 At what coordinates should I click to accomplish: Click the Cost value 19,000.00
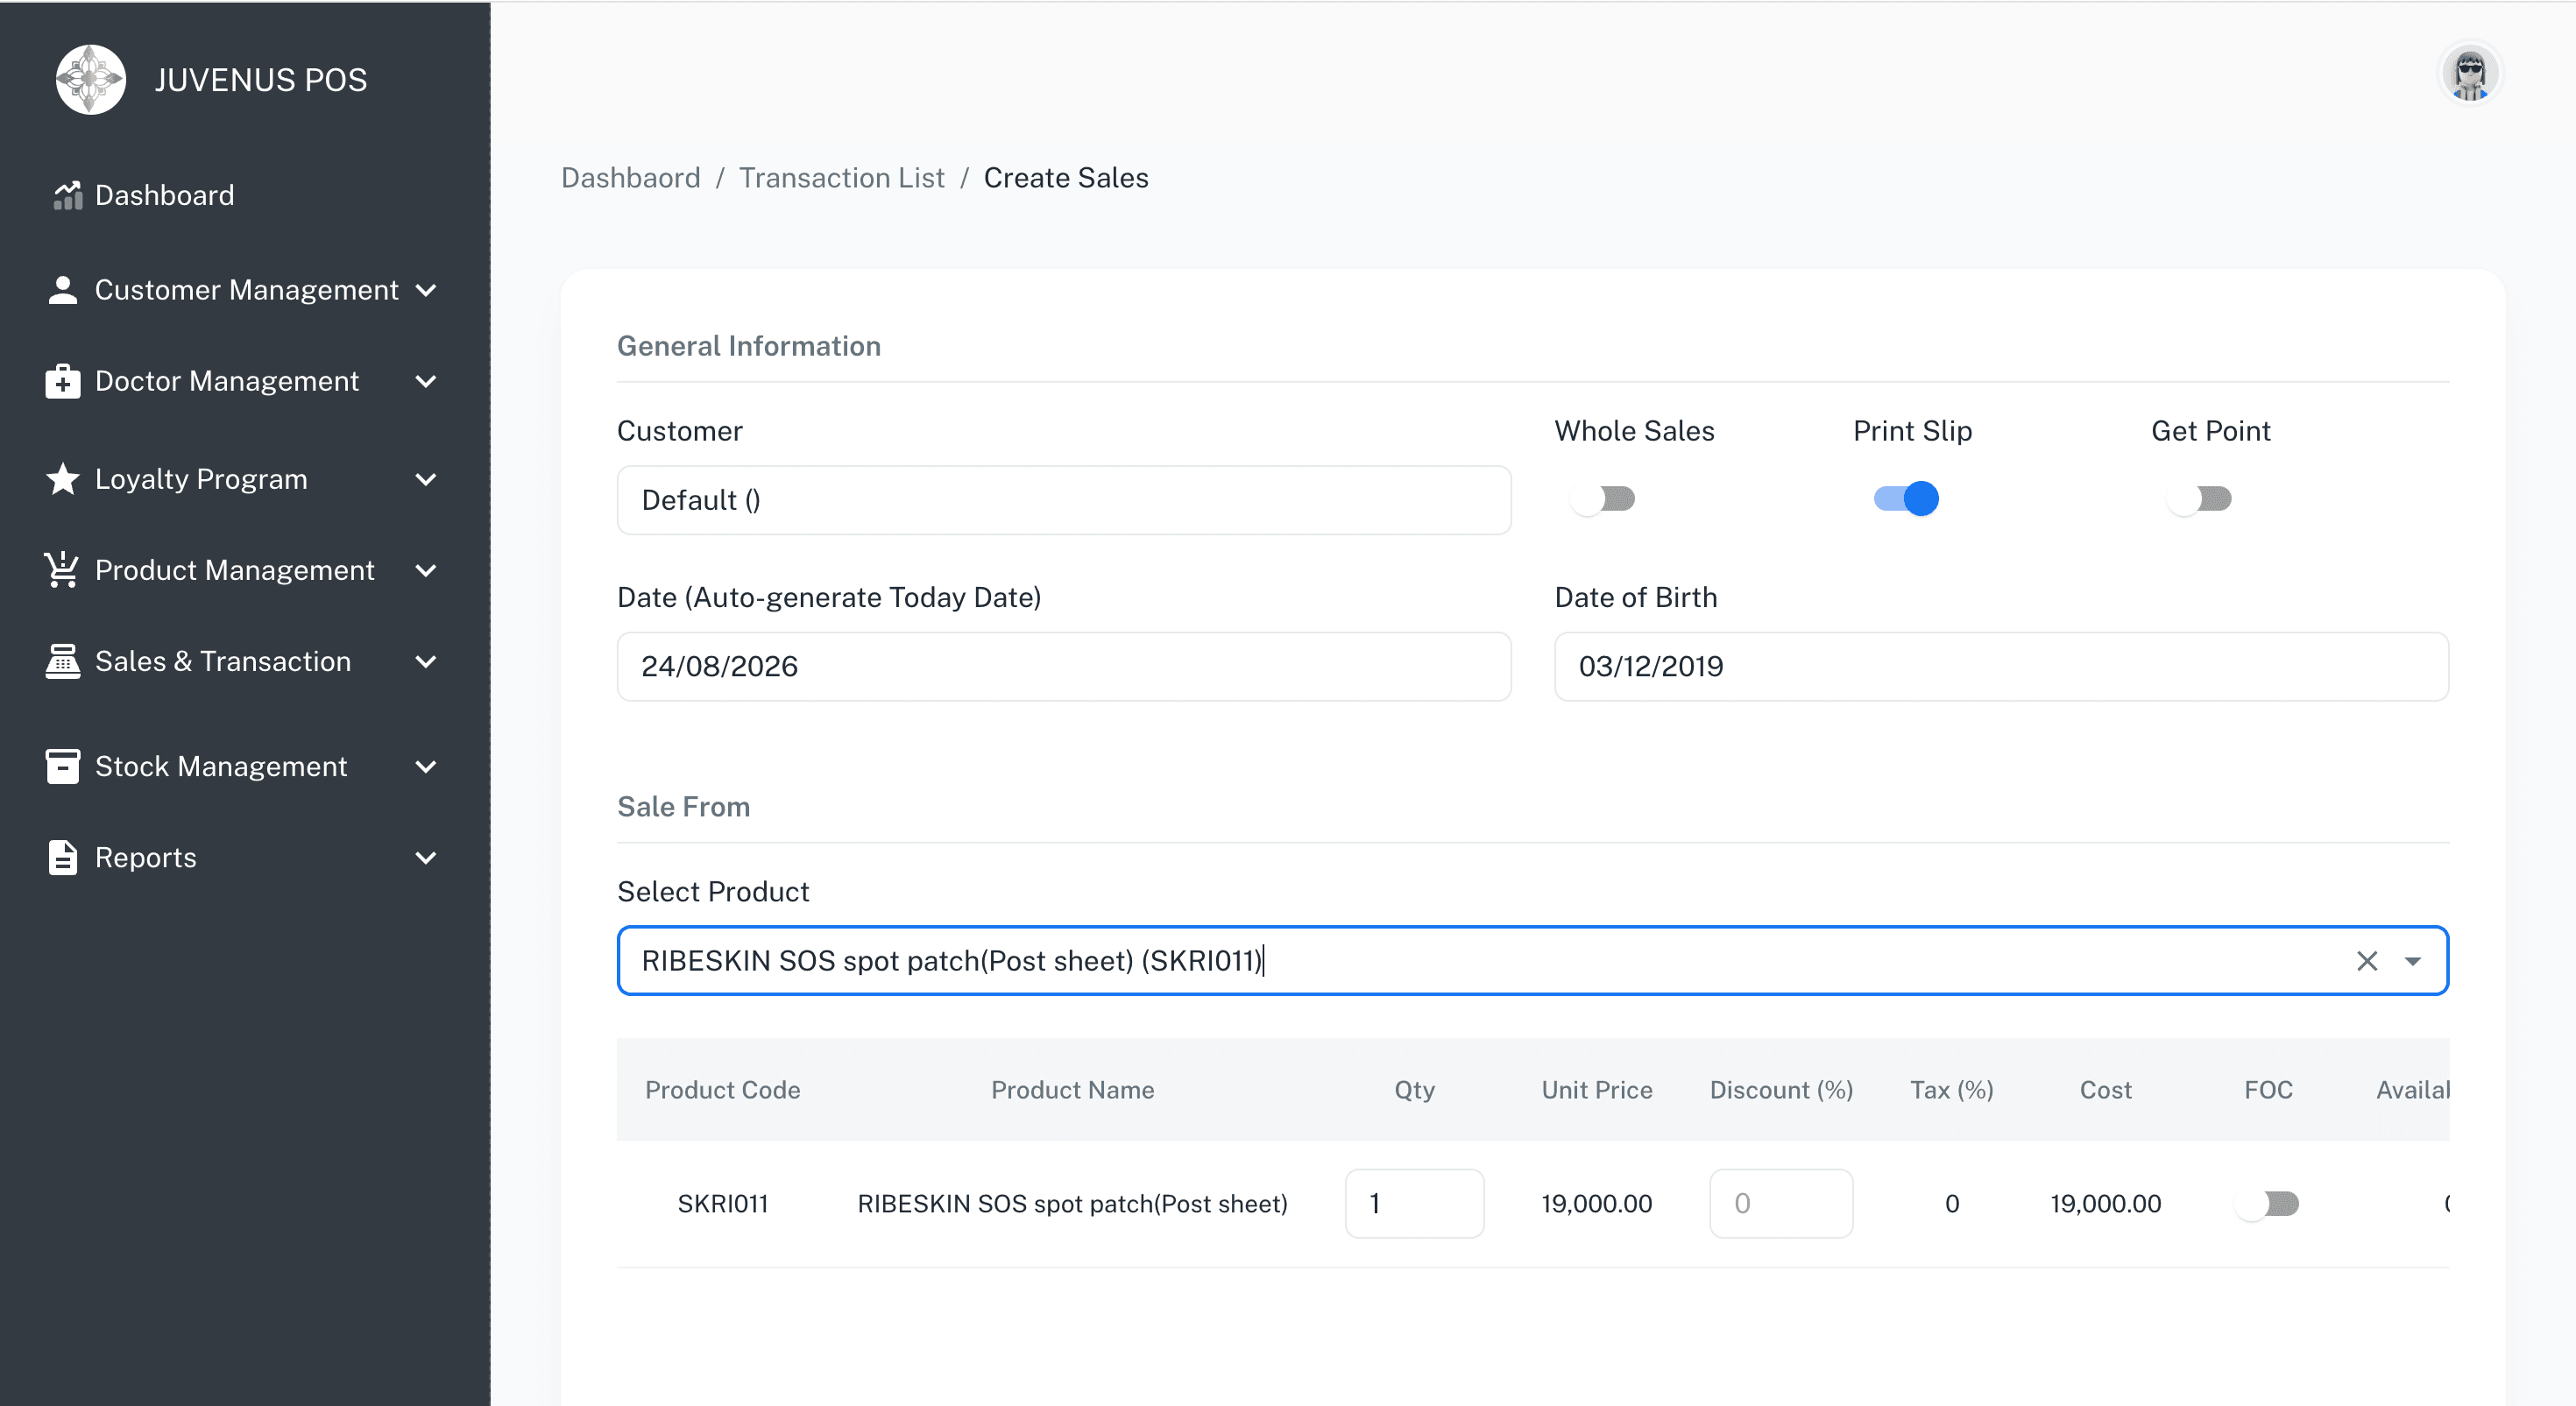pyautogui.click(x=2105, y=1203)
